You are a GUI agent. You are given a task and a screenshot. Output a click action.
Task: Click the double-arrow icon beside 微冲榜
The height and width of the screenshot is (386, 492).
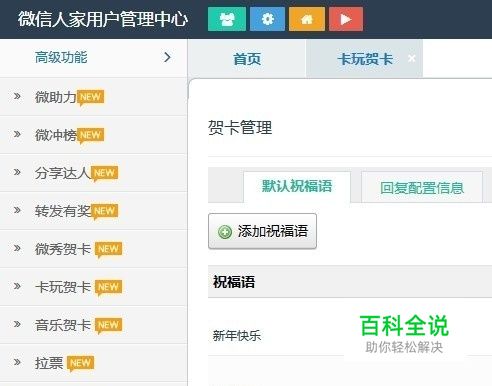coord(17,134)
